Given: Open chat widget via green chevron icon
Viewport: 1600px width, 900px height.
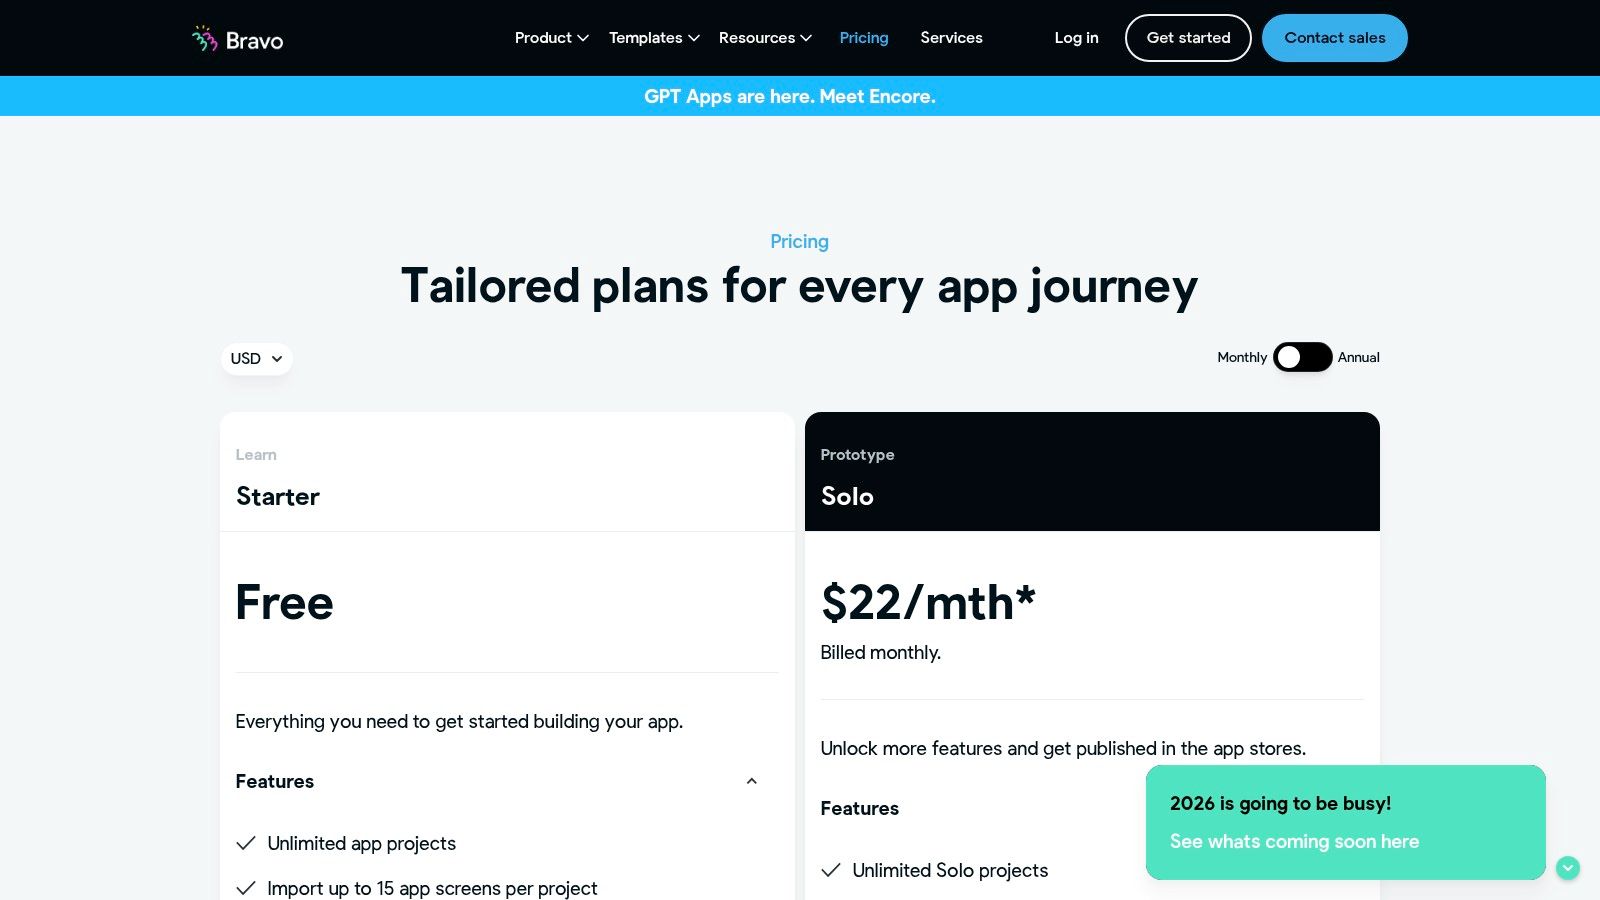Looking at the screenshot, I should tap(1568, 868).
